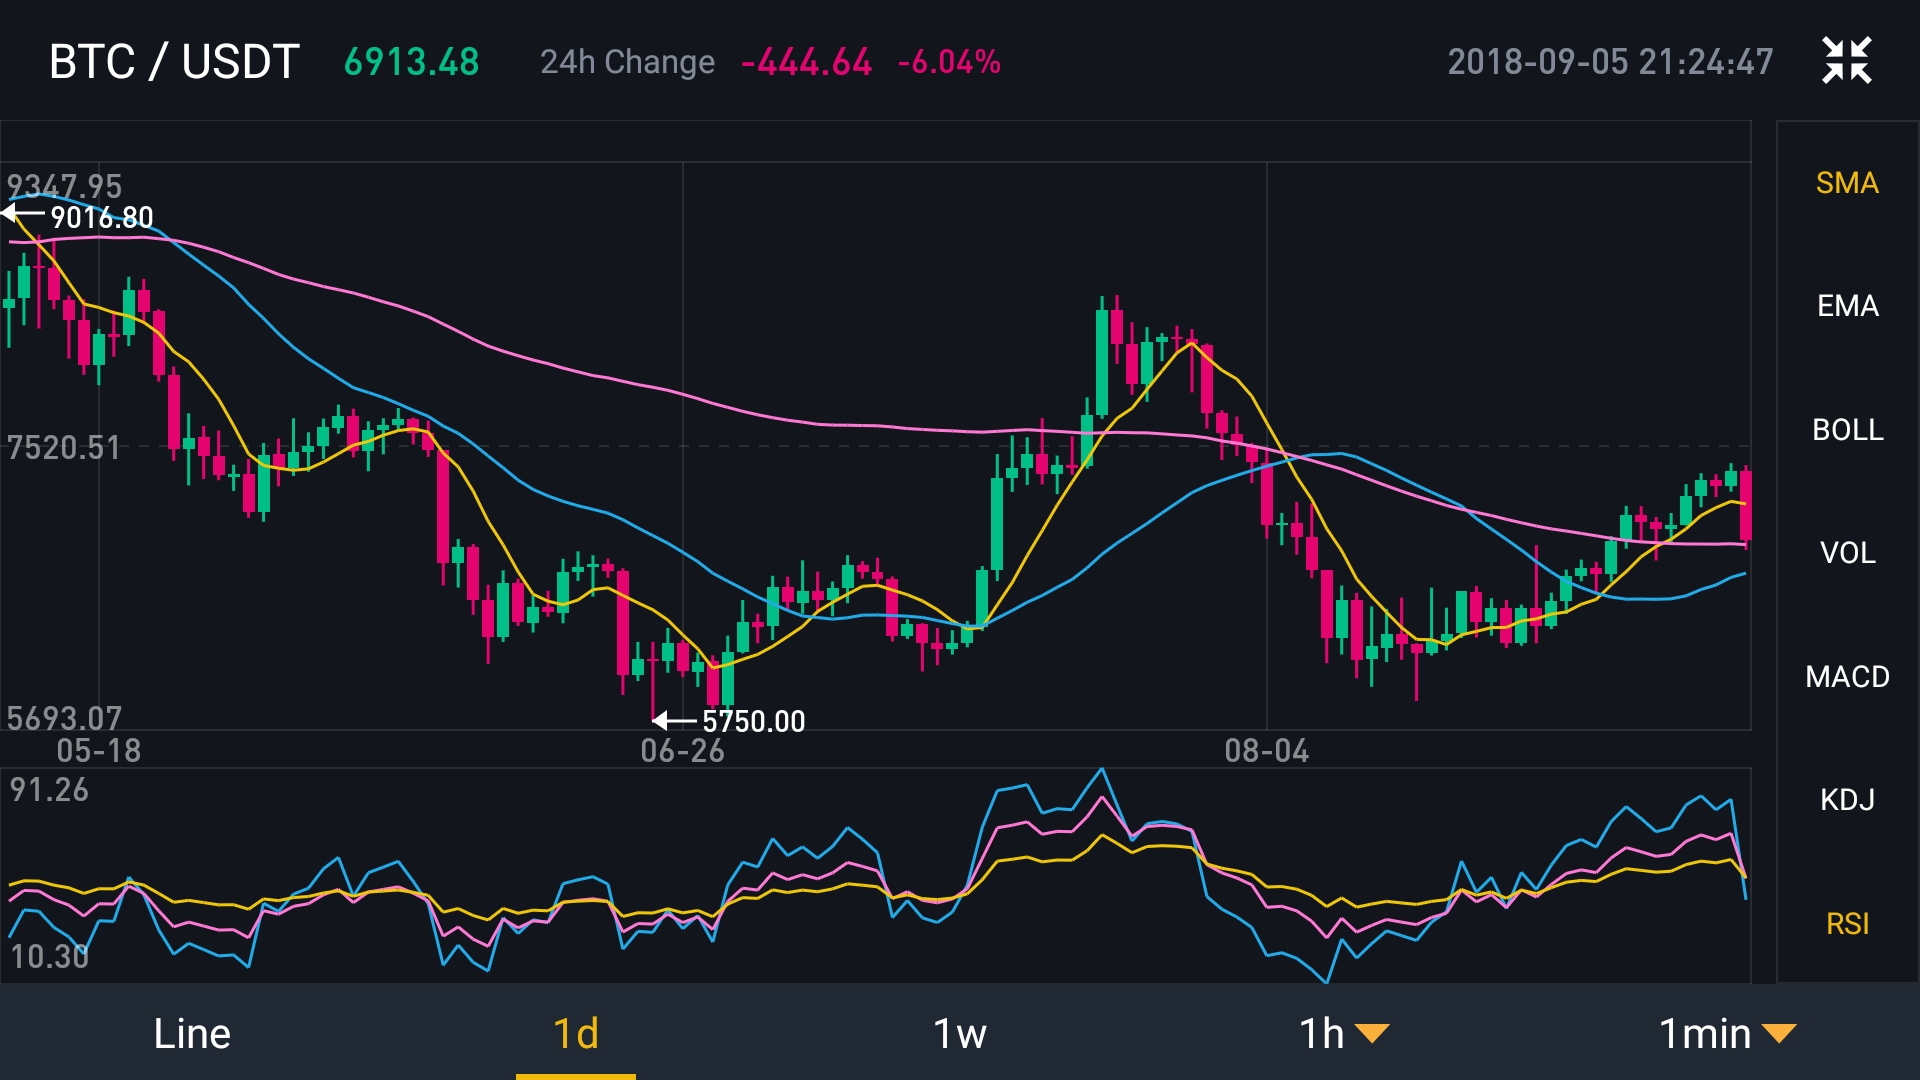
Task: Tap the 9016.80 high price marker
Action: pos(101,217)
